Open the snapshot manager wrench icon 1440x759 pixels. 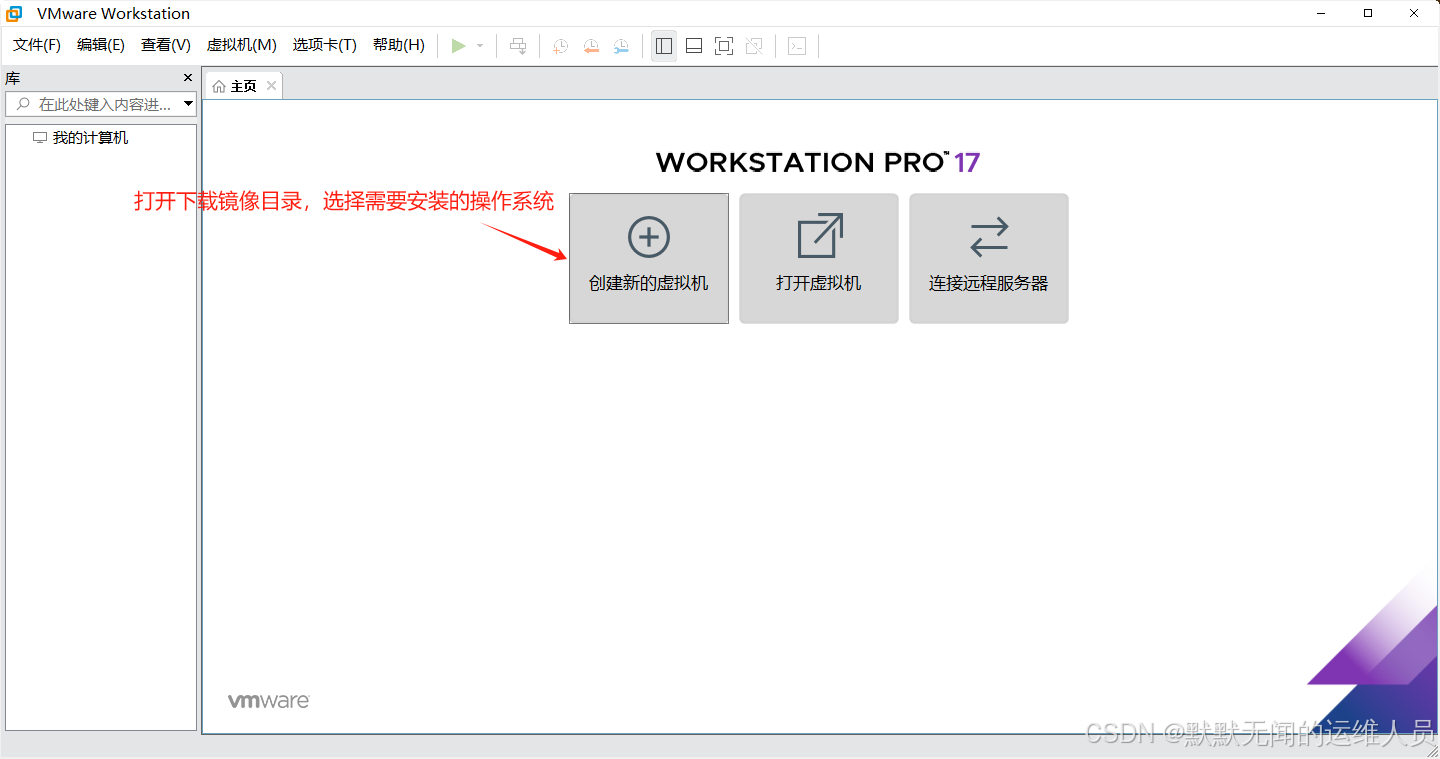pyautogui.click(x=621, y=46)
